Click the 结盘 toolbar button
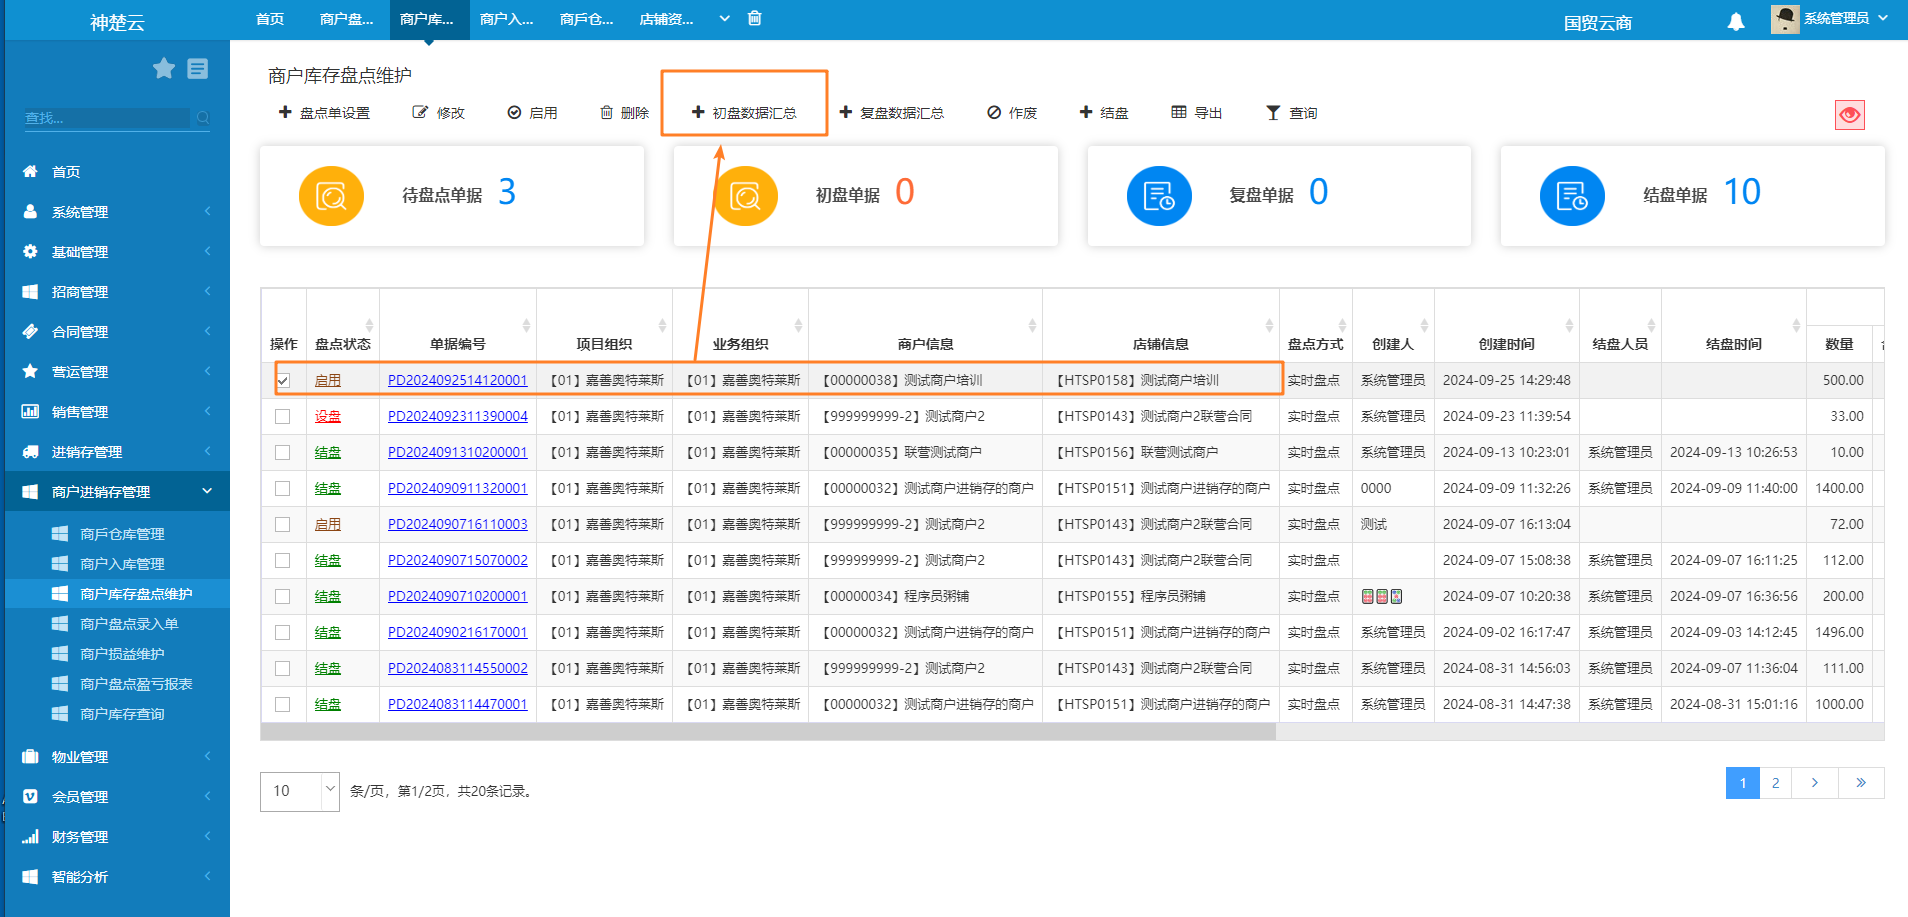Image resolution: width=1908 pixels, height=917 pixels. 1104,113
